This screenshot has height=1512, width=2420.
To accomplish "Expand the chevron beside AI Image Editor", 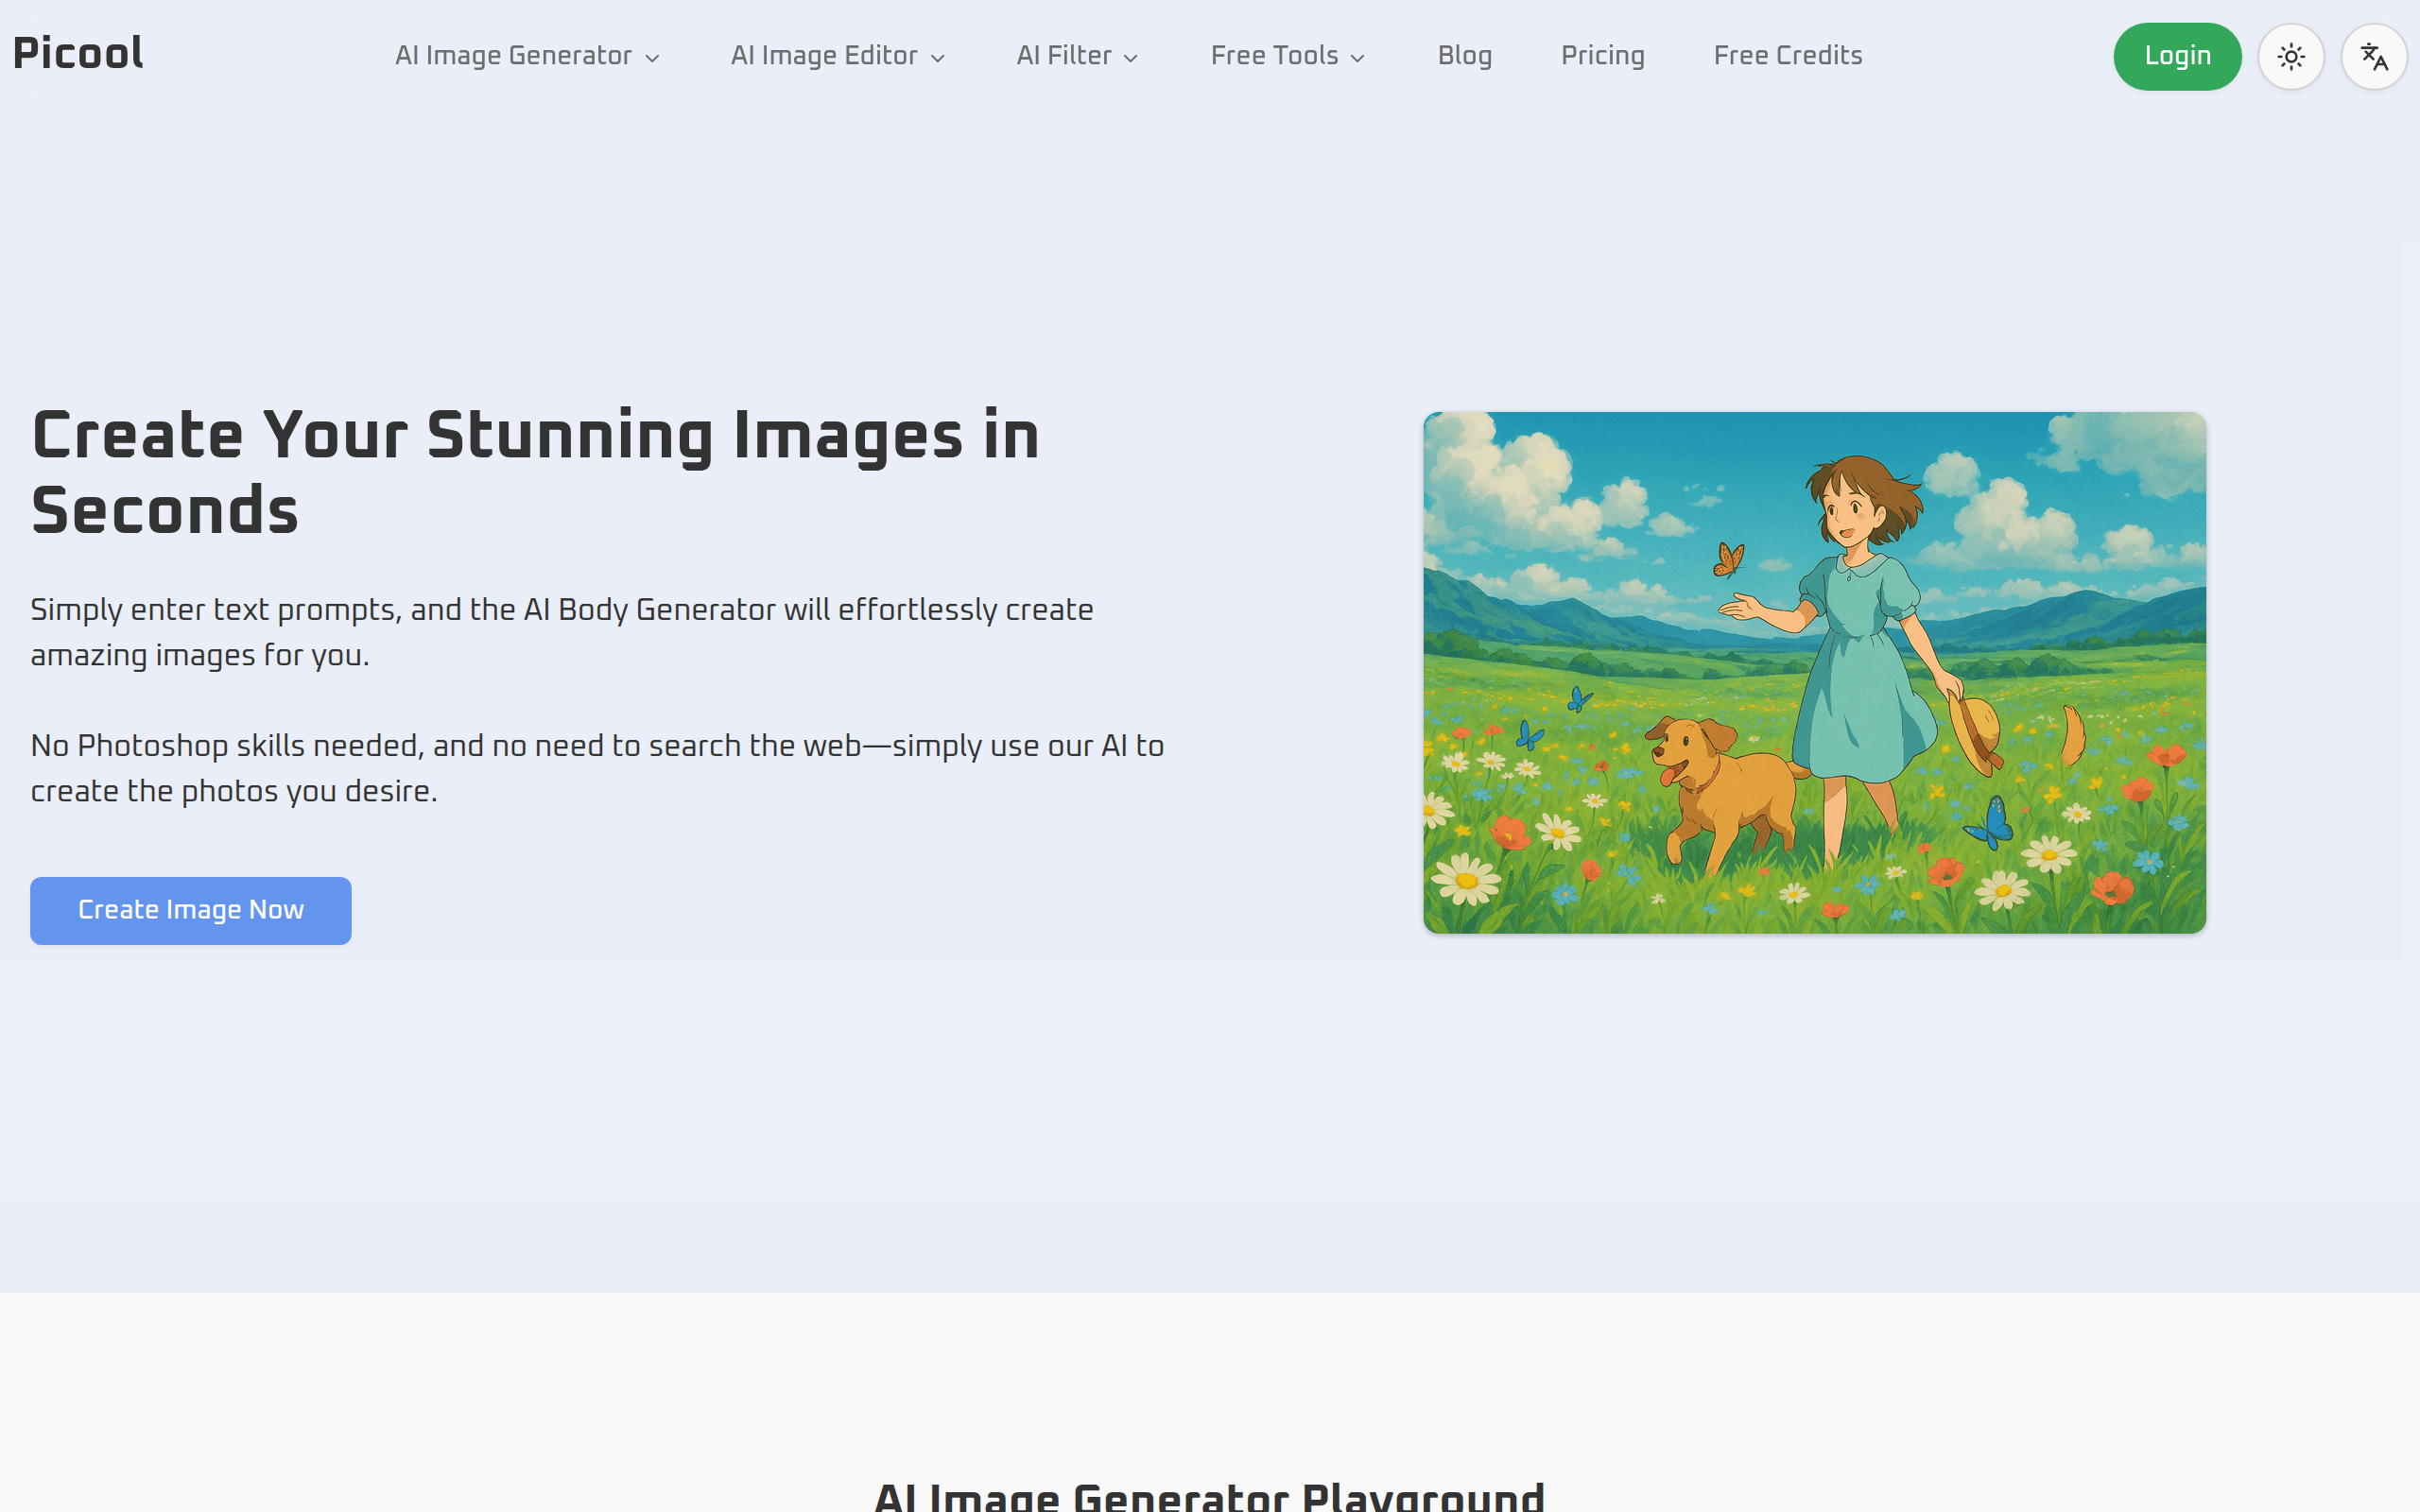I will pyautogui.click(x=938, y=59).
